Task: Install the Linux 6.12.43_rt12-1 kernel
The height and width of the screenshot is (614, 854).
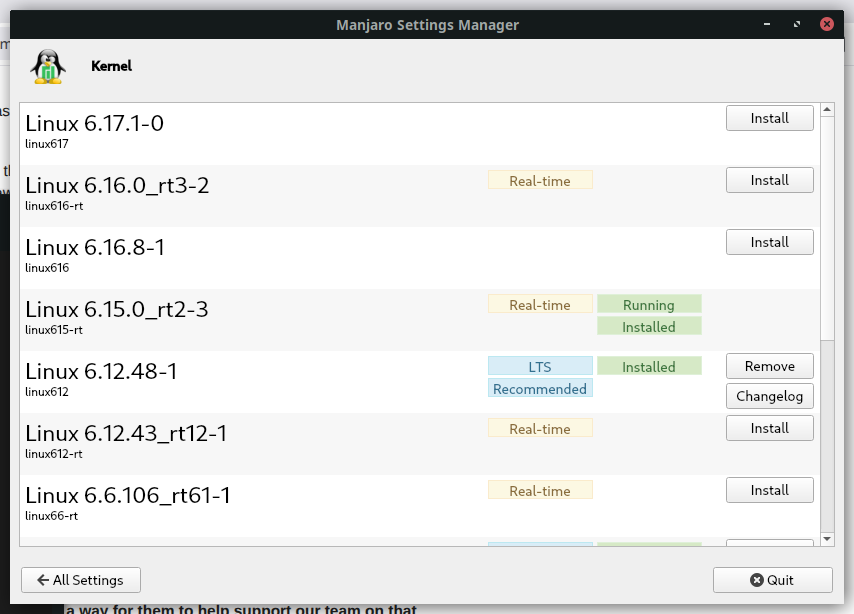Action: pos(769,428)
